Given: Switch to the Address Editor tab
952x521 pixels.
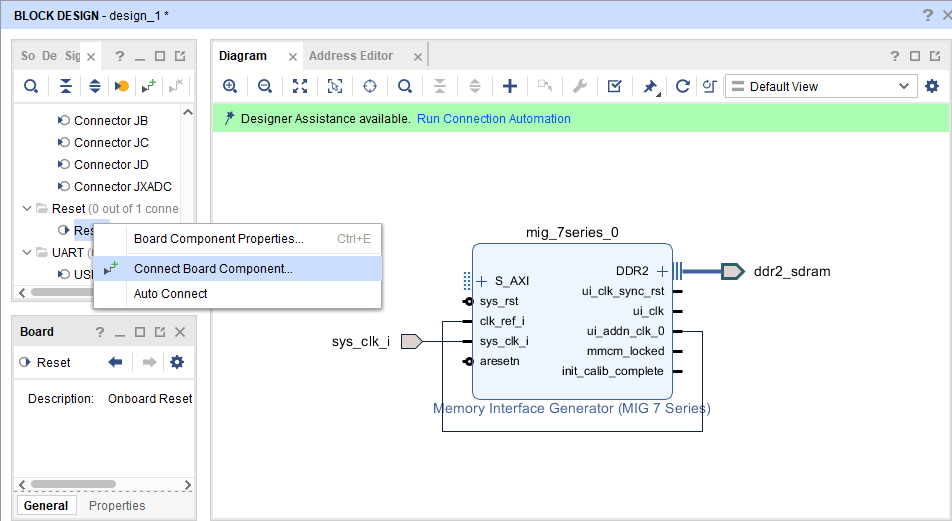Looking at the screenshot, I should pyautogui.click(x=351, y=56).
